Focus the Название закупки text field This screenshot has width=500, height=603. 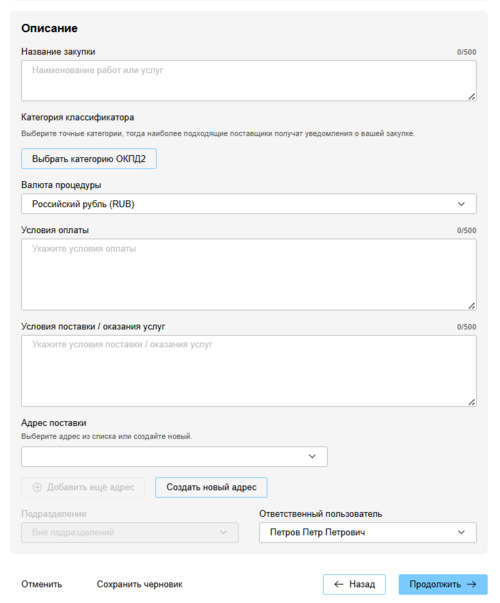pos(249,81)
